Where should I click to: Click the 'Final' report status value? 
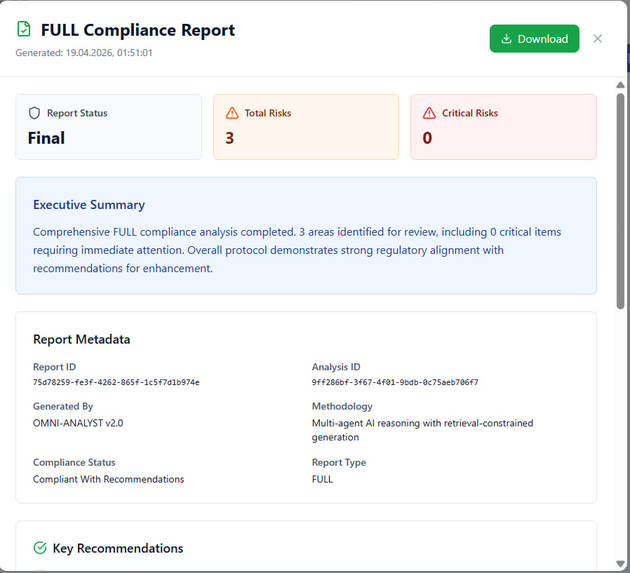point(46,138)
